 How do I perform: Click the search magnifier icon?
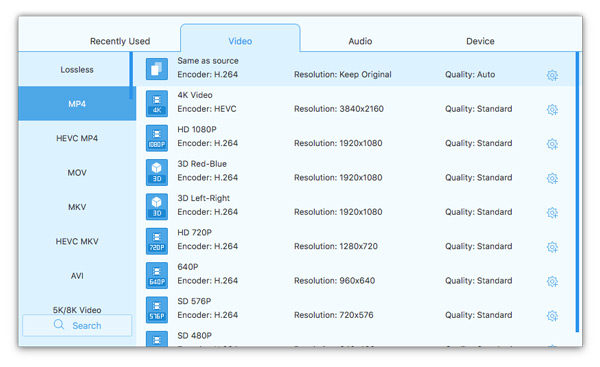click(x=59, y=325)
